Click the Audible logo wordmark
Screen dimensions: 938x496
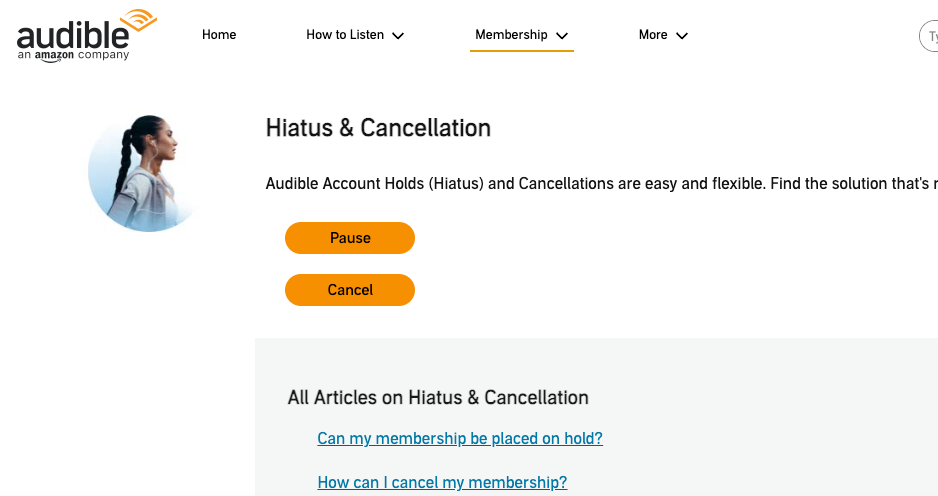[x=72, y=36]
